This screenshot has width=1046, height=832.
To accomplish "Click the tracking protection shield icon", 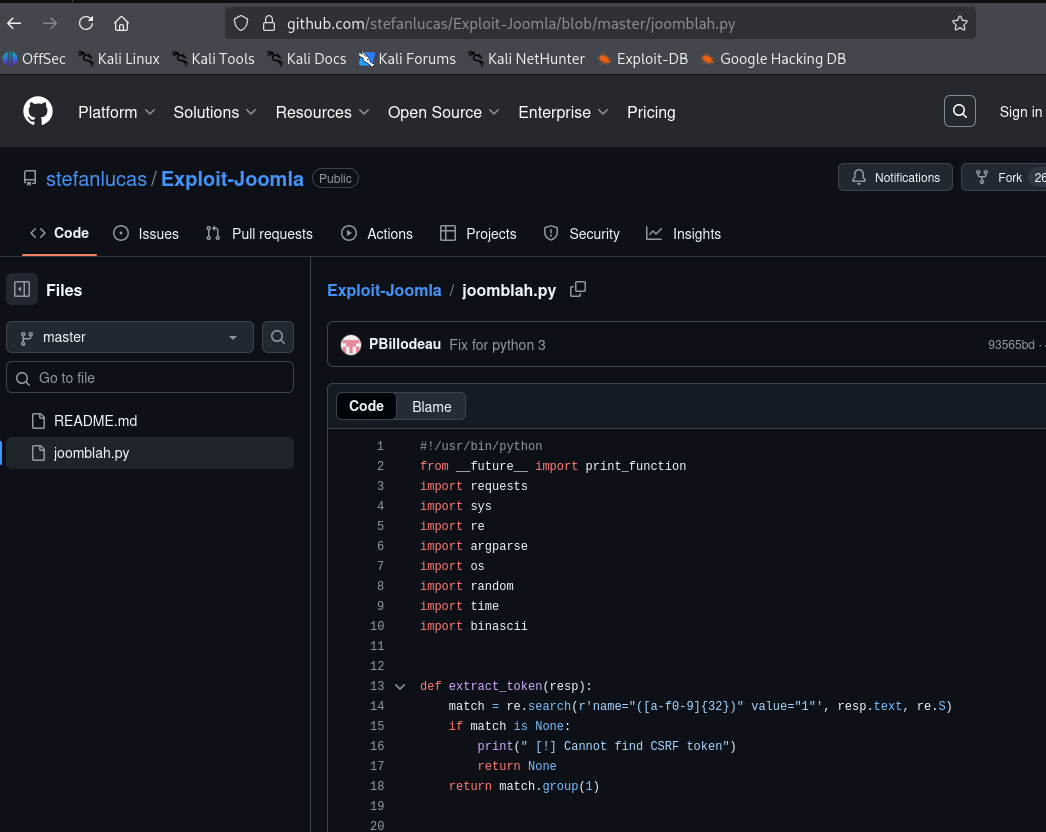I will pyautogui.click(x=239, y=22).
